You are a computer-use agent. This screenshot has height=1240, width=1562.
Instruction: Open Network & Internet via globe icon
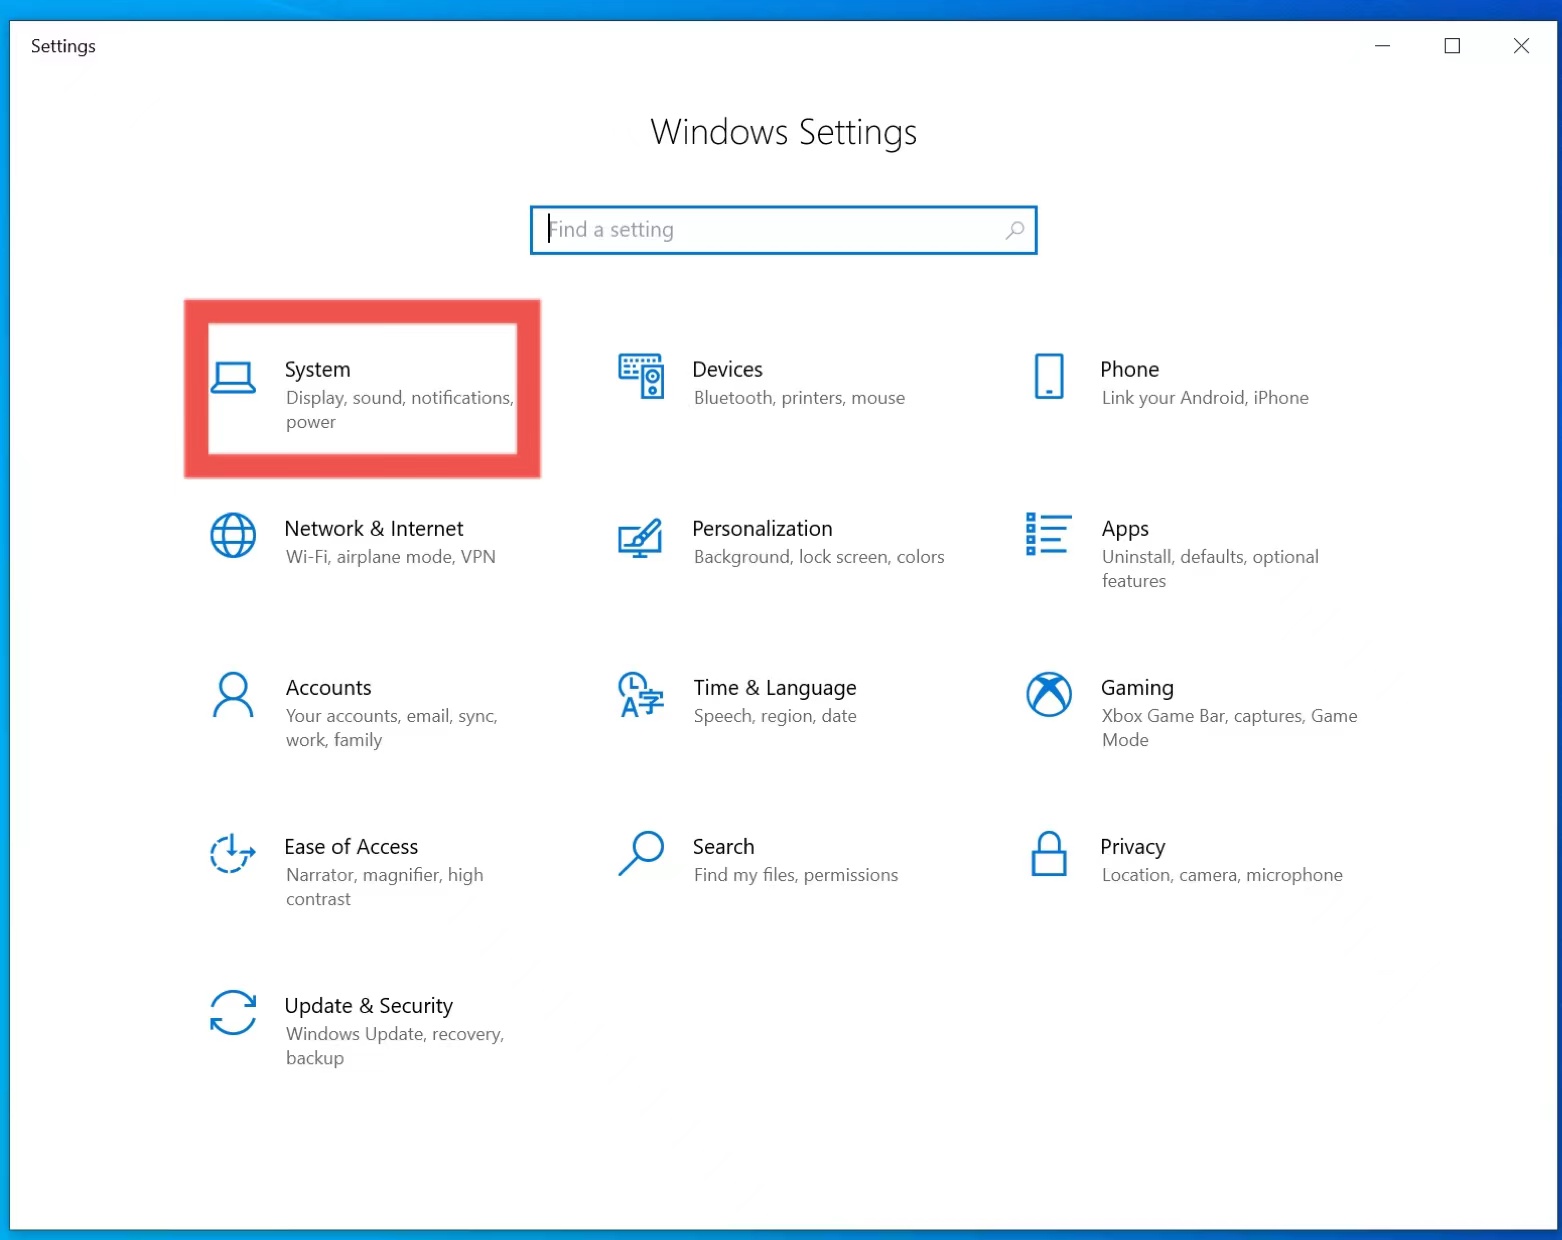pos(233,536)
